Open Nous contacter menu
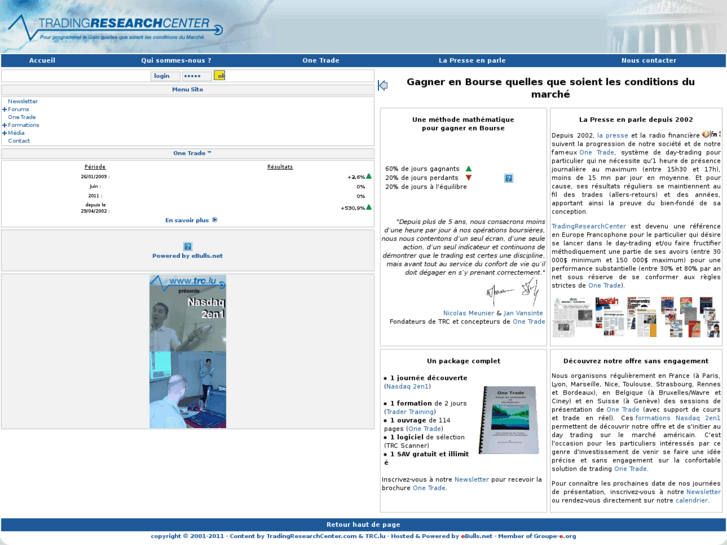727x545 pixels. 649,60
